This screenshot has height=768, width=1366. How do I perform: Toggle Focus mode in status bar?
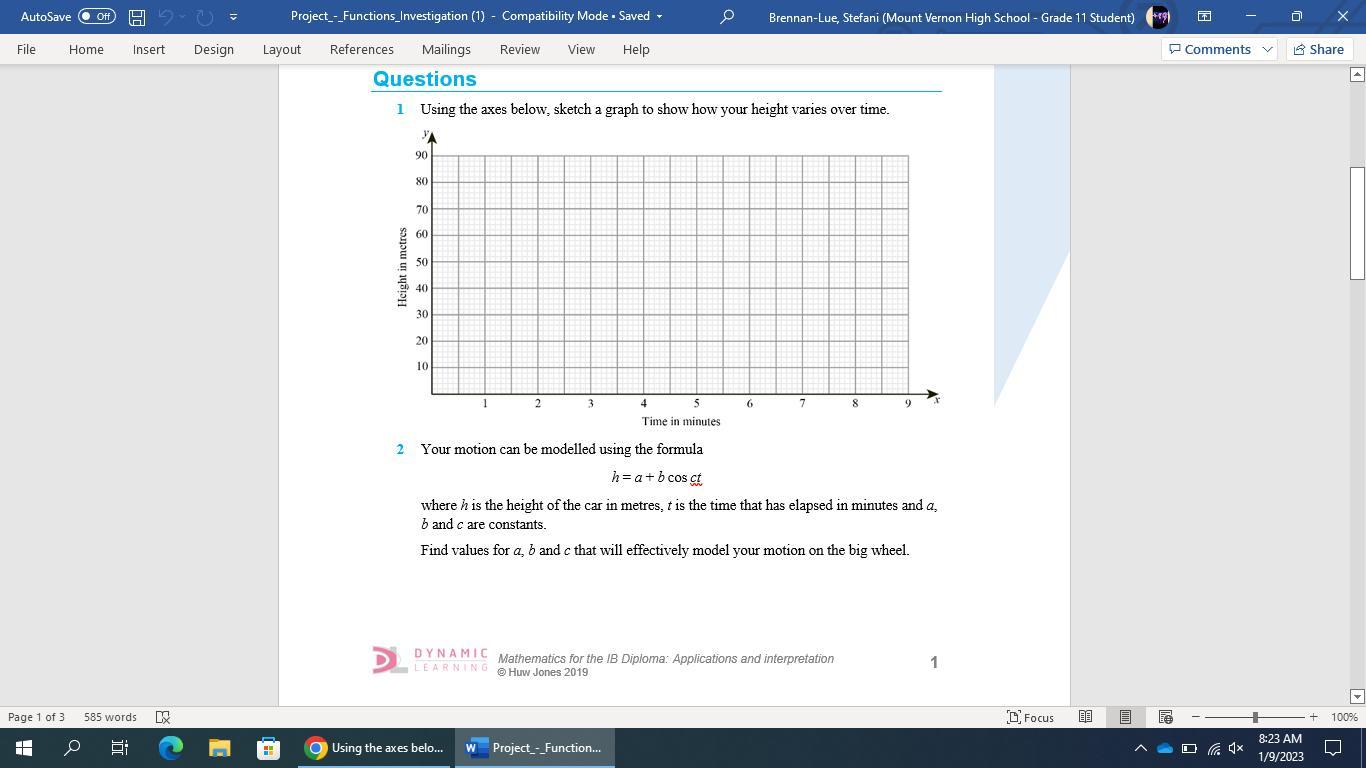point(1030,717)
